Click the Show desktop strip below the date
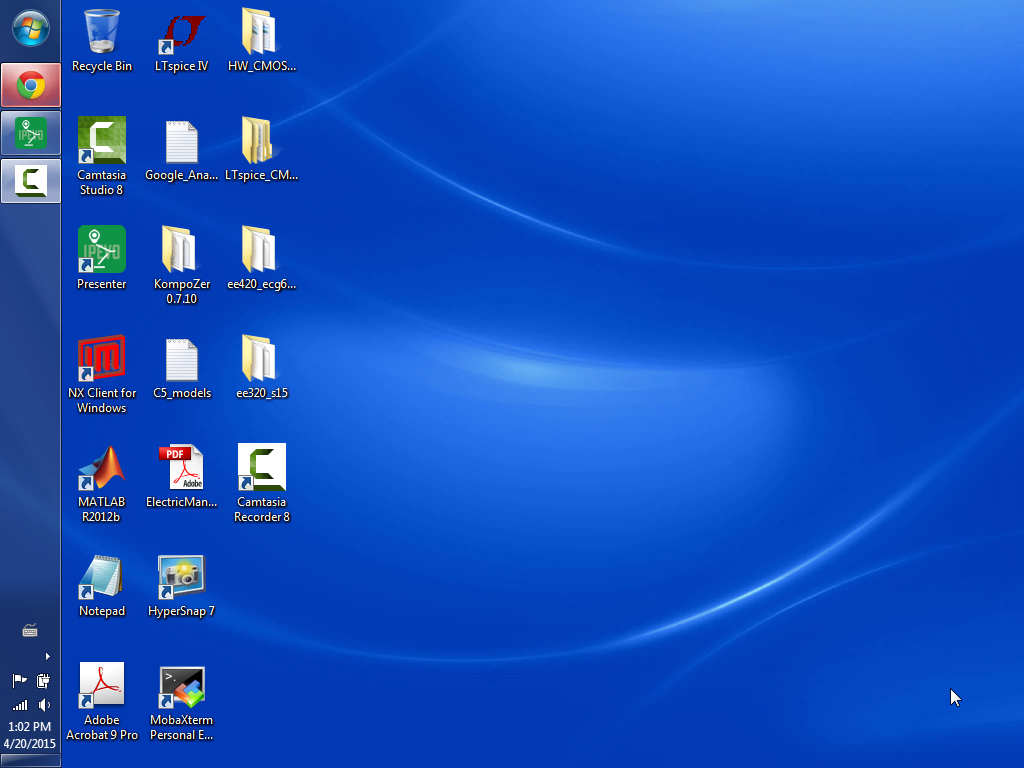The image size is (1024, 768). [30, 762]
